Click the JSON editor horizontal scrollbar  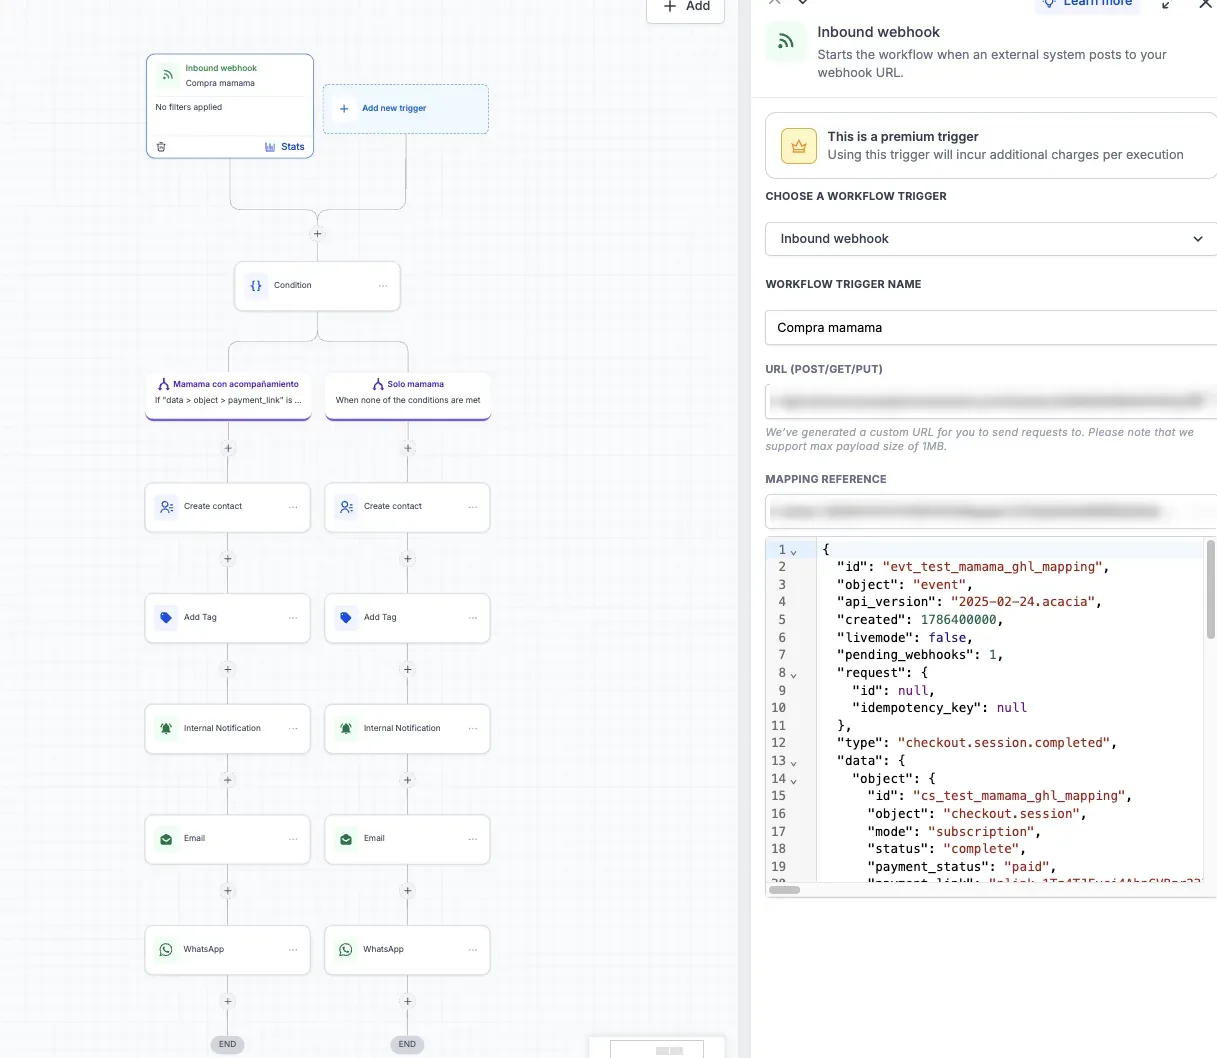coord(784,889)
